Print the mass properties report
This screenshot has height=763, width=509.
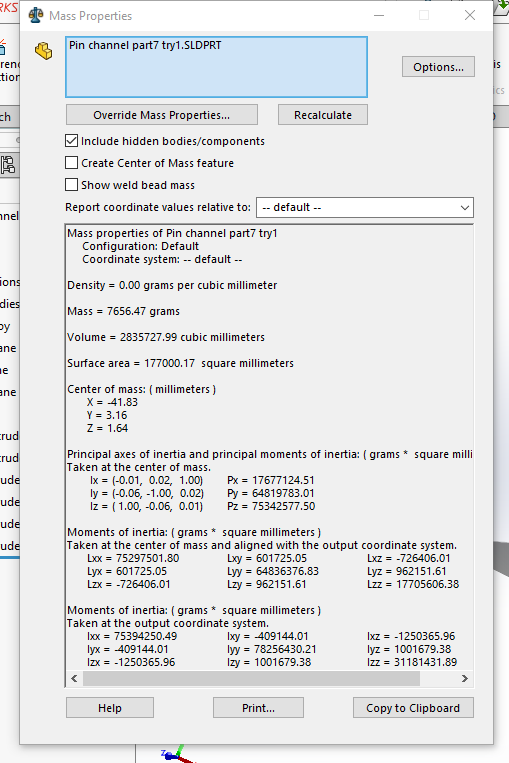(258, 708)
